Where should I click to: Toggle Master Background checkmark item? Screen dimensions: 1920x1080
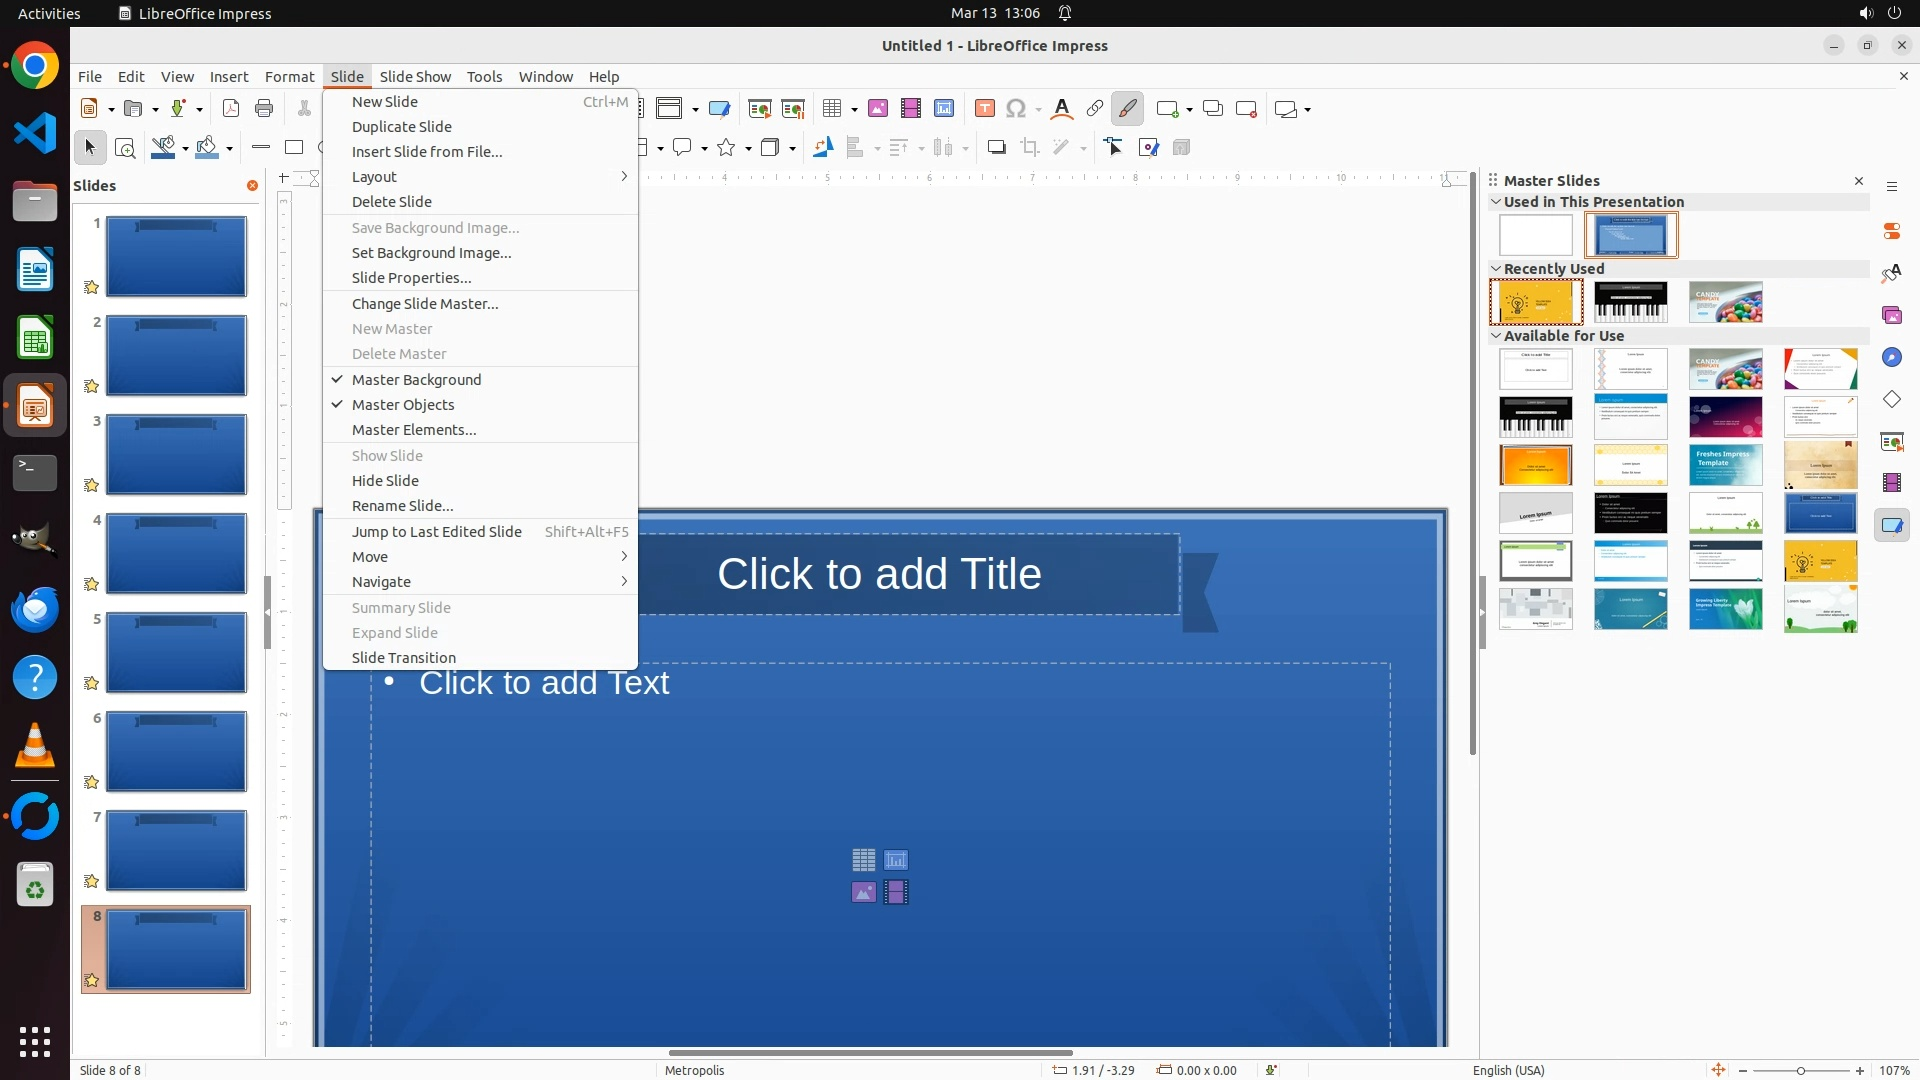pyautogui.click(x=417, y=380)
